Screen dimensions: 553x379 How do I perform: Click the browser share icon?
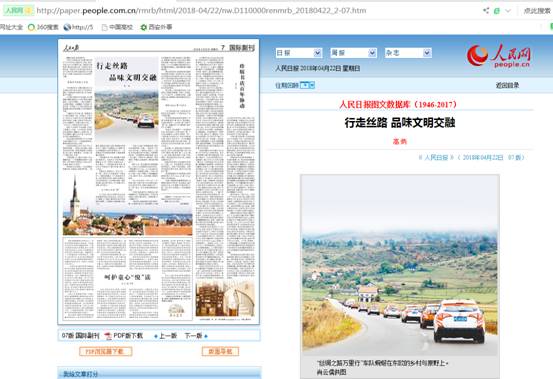coord(486,11)
